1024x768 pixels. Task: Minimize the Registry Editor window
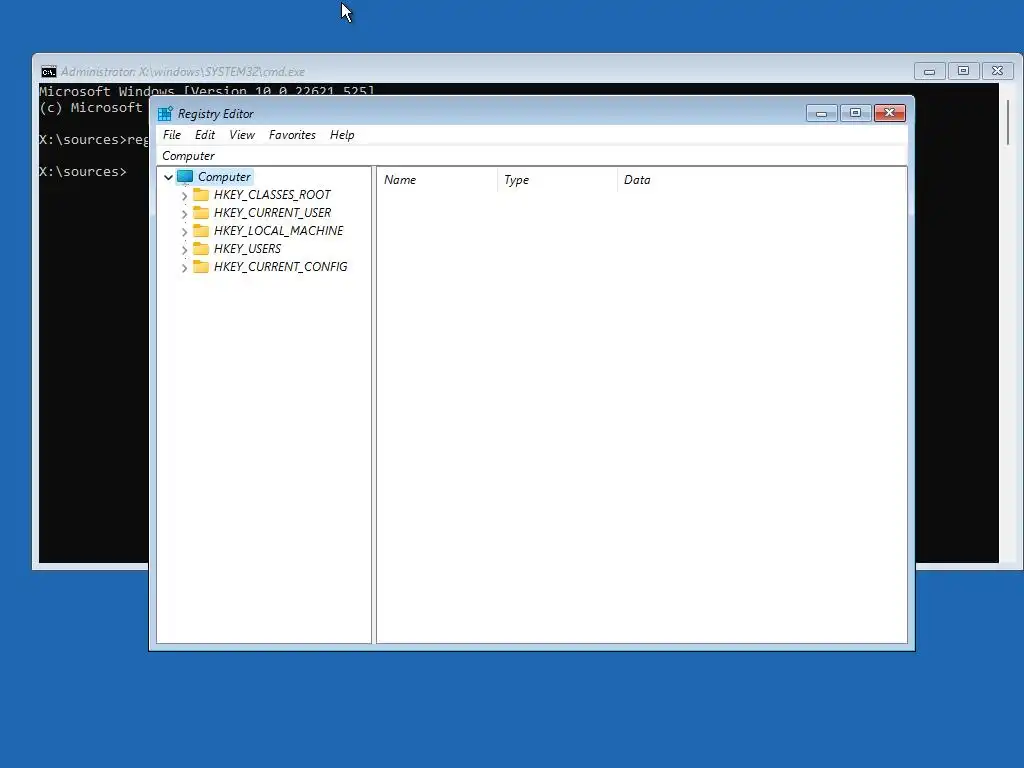pos(822,114)
